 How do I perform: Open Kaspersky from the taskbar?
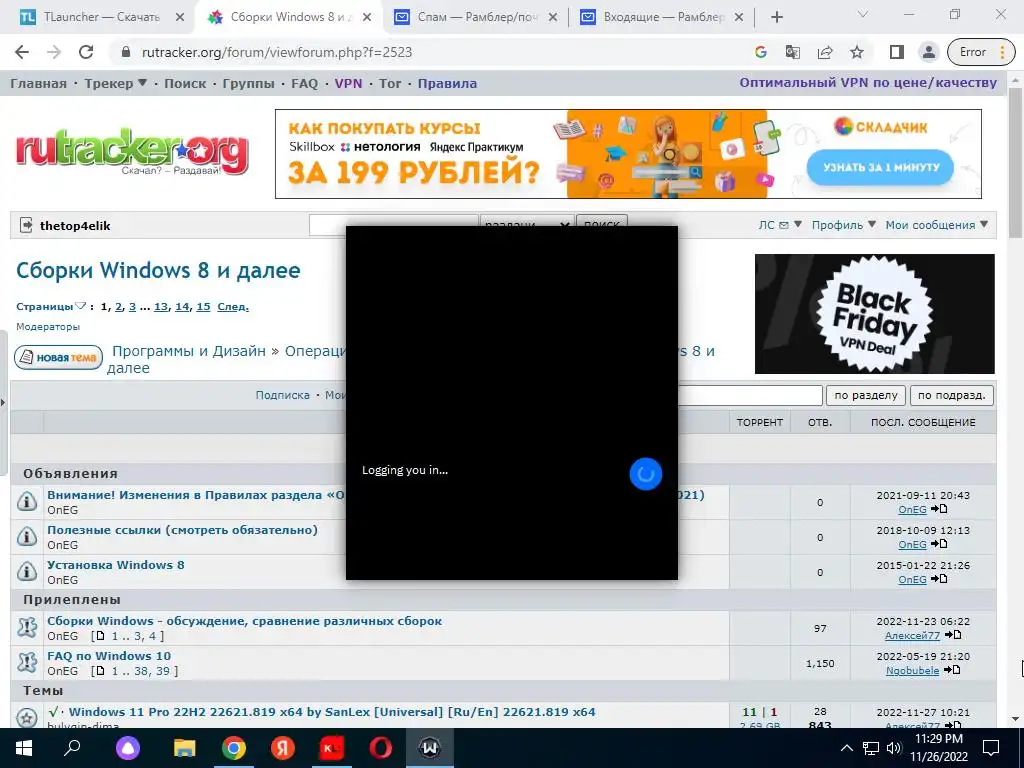coord(332,748)
